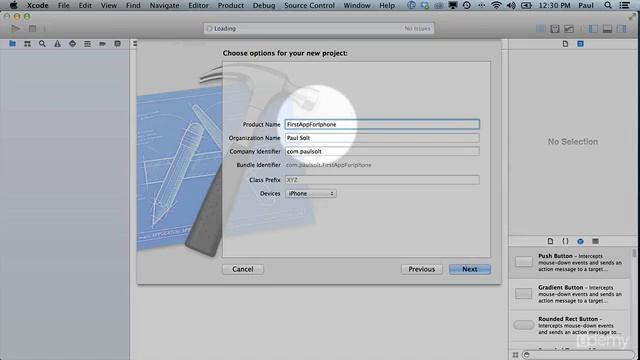Click Next to continue project setup

coord(469,269)
